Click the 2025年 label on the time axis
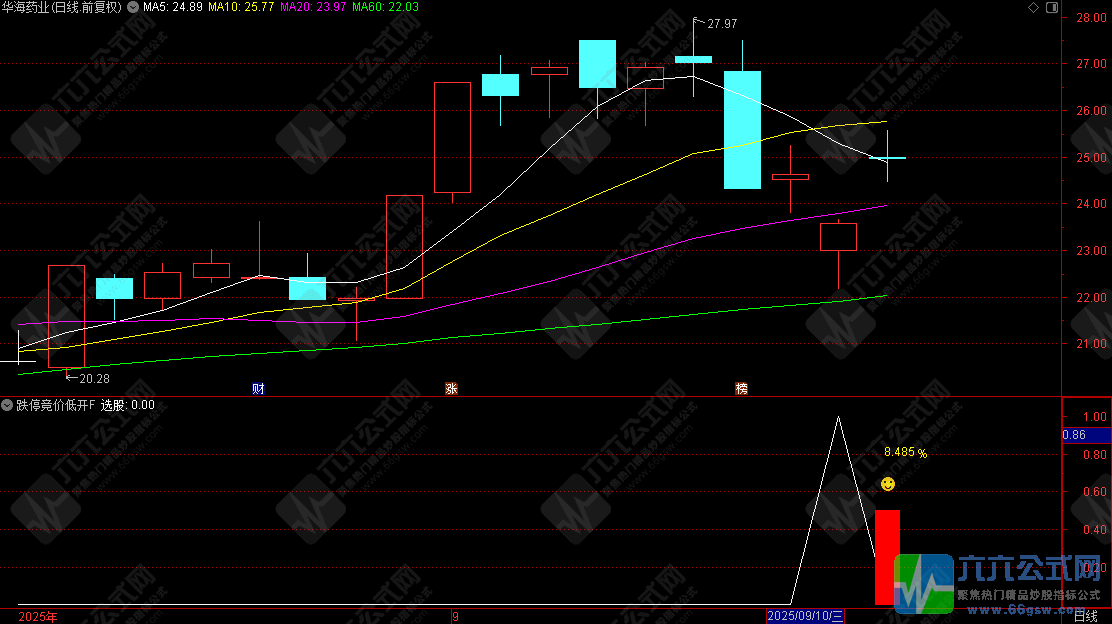The height and width of the screenshot is (624, 1112). point(38,616)
